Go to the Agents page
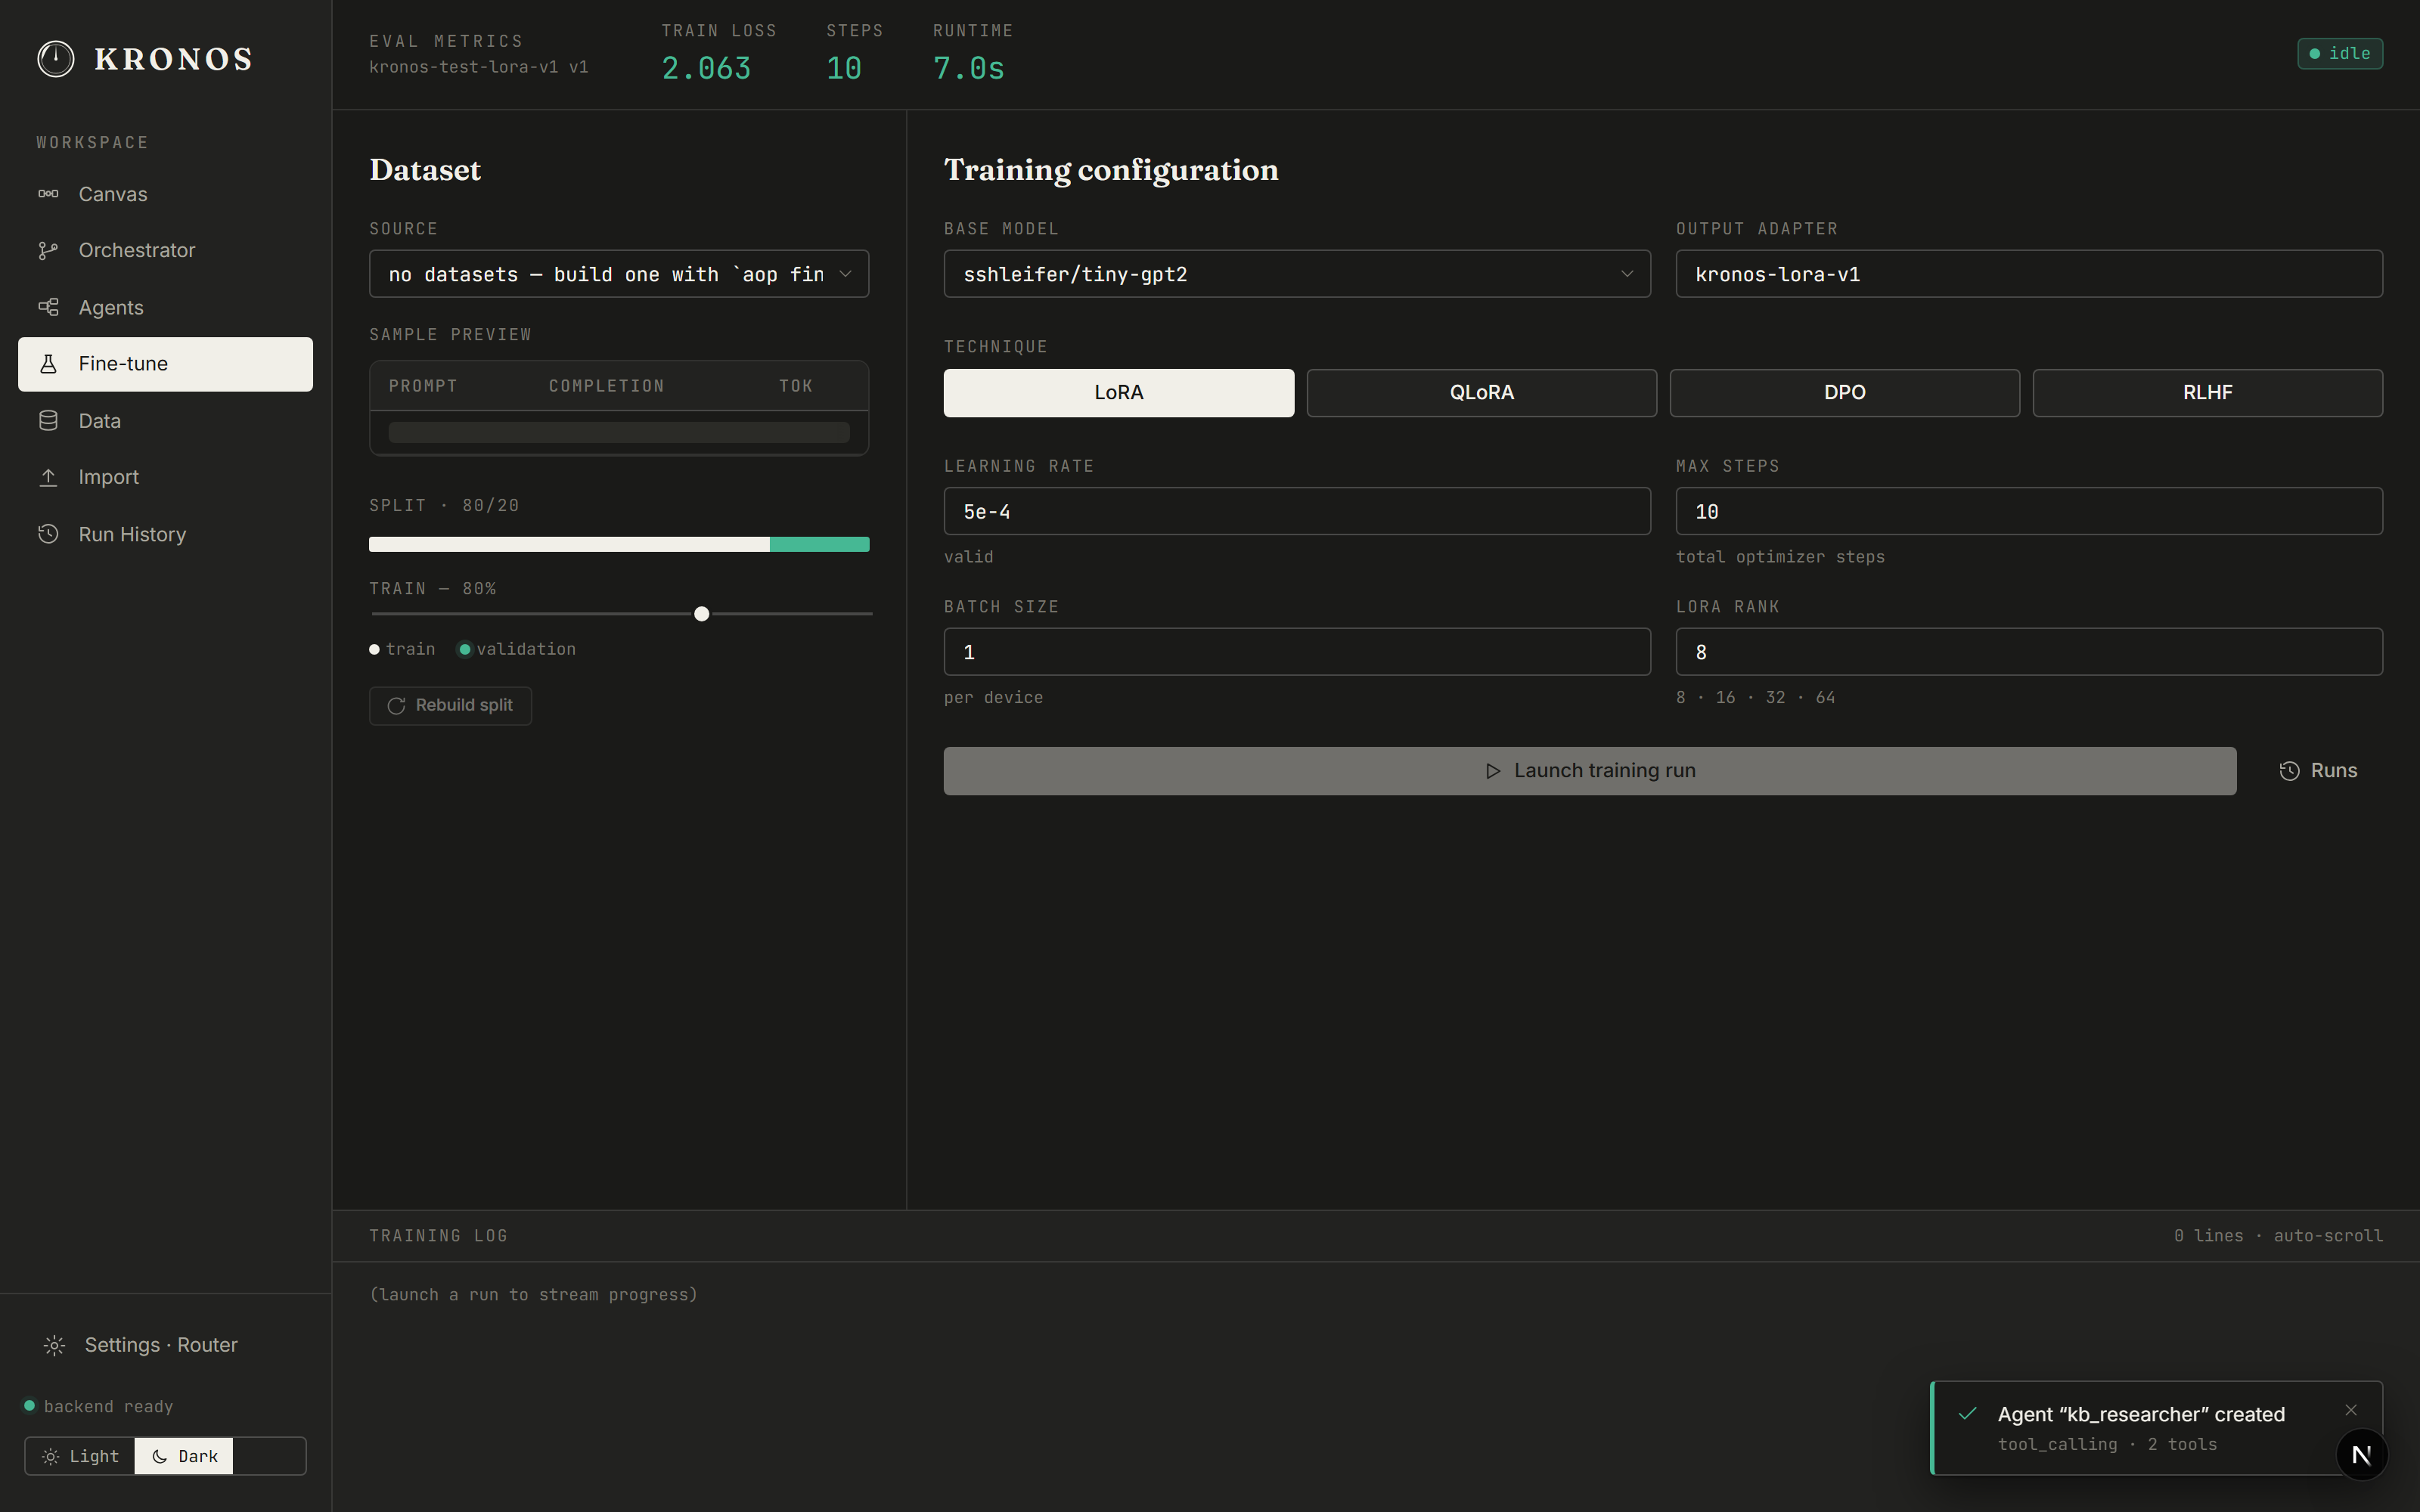This screenshot has width=2420, height=1512. (165, 307)
